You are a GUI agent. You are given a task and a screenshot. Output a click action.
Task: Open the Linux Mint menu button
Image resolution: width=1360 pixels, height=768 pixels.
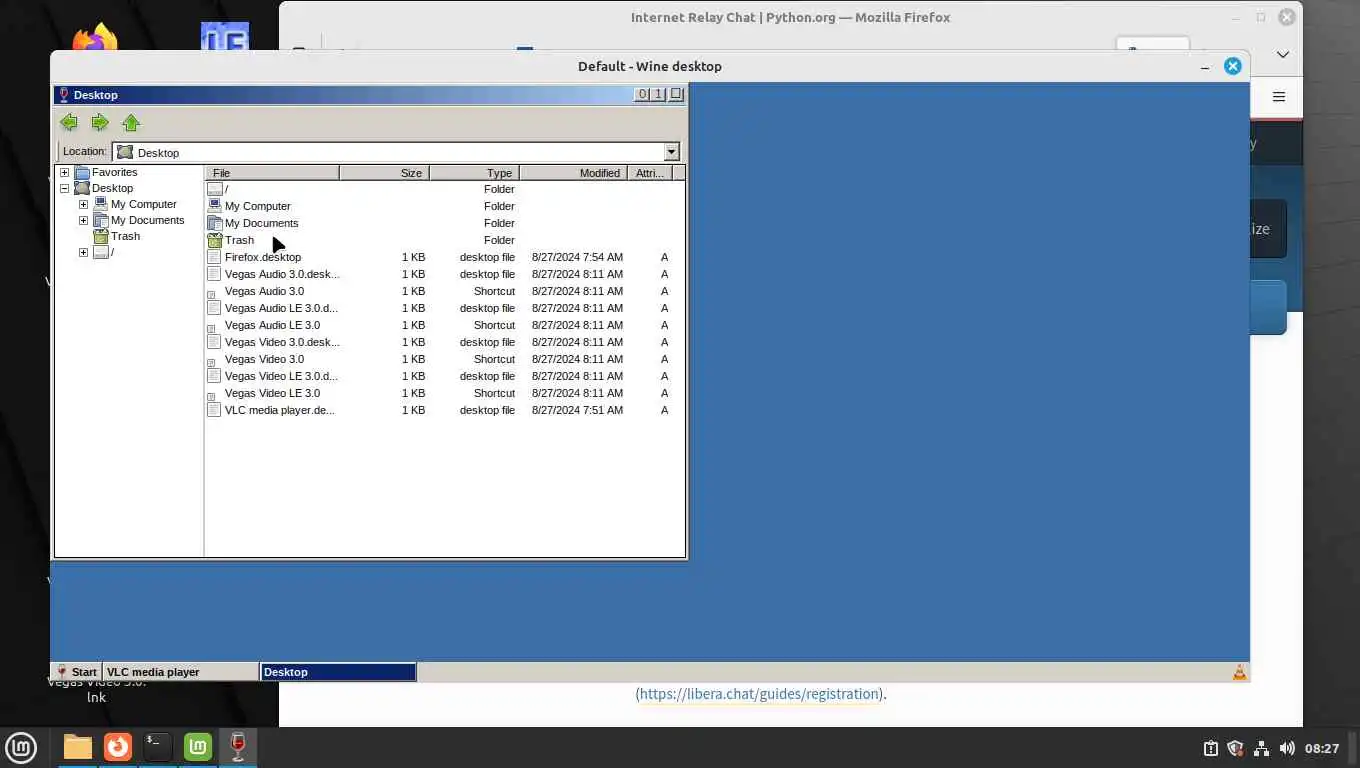(21, 747)
